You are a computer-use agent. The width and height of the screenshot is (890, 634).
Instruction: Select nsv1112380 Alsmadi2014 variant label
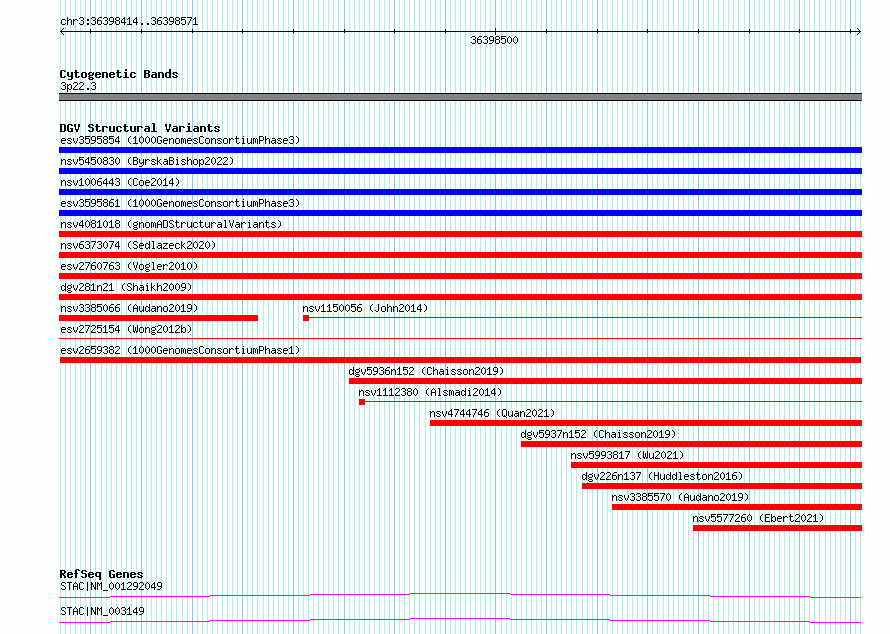click(x=430, y=392)
